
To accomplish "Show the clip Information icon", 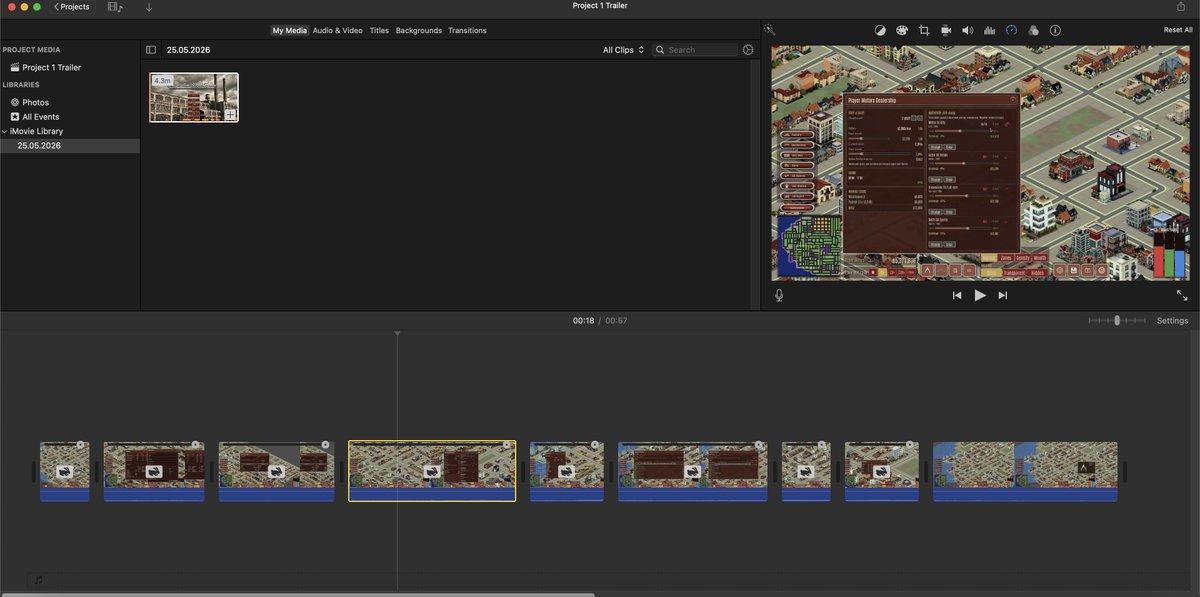I will pos(1055,30).
